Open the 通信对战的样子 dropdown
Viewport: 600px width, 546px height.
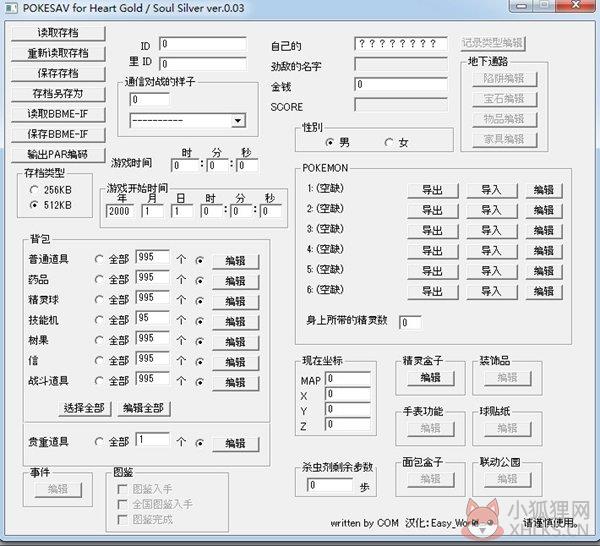tap(238, 121)
